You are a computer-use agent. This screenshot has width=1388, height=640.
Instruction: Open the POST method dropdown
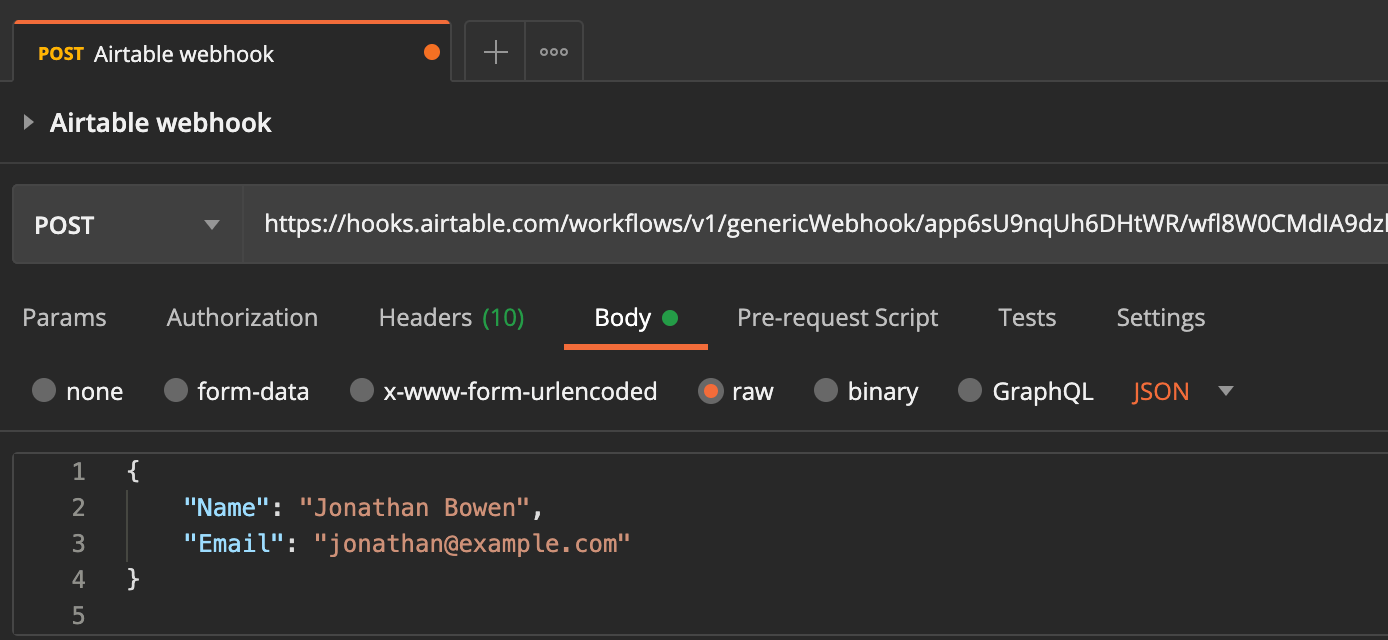127,225
